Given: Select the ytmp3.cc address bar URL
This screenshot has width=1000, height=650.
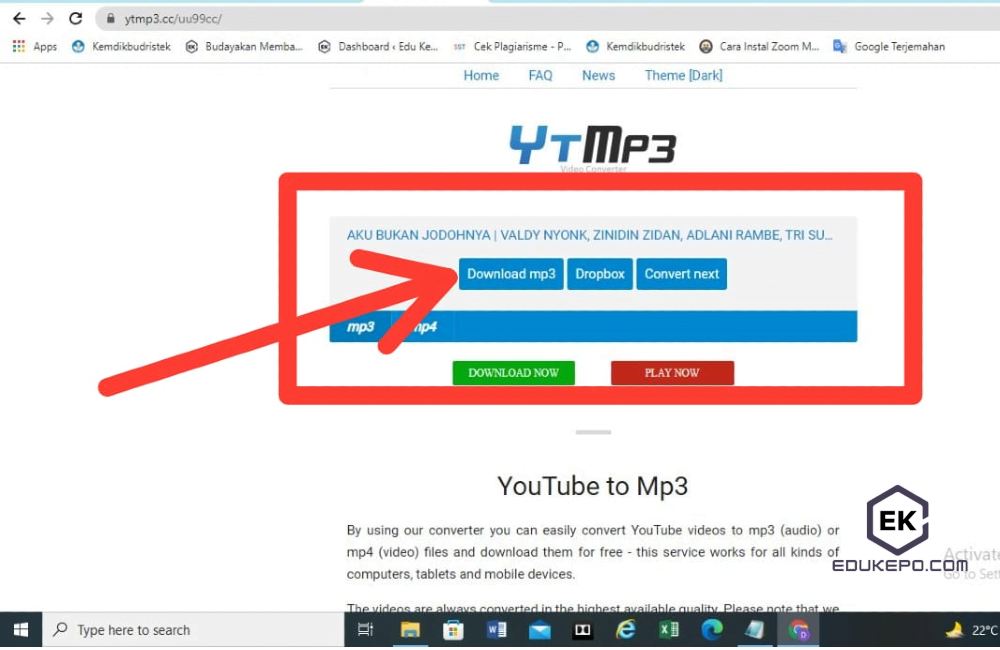Looking at the screenshot, I should [173, 19].
